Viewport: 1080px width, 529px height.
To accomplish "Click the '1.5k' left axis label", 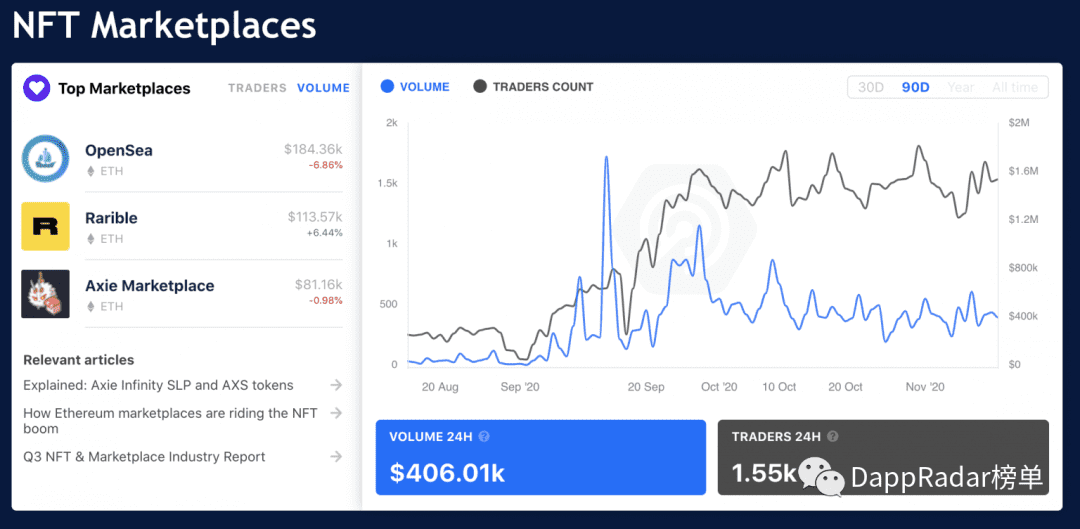I will (x=388, y=183).
